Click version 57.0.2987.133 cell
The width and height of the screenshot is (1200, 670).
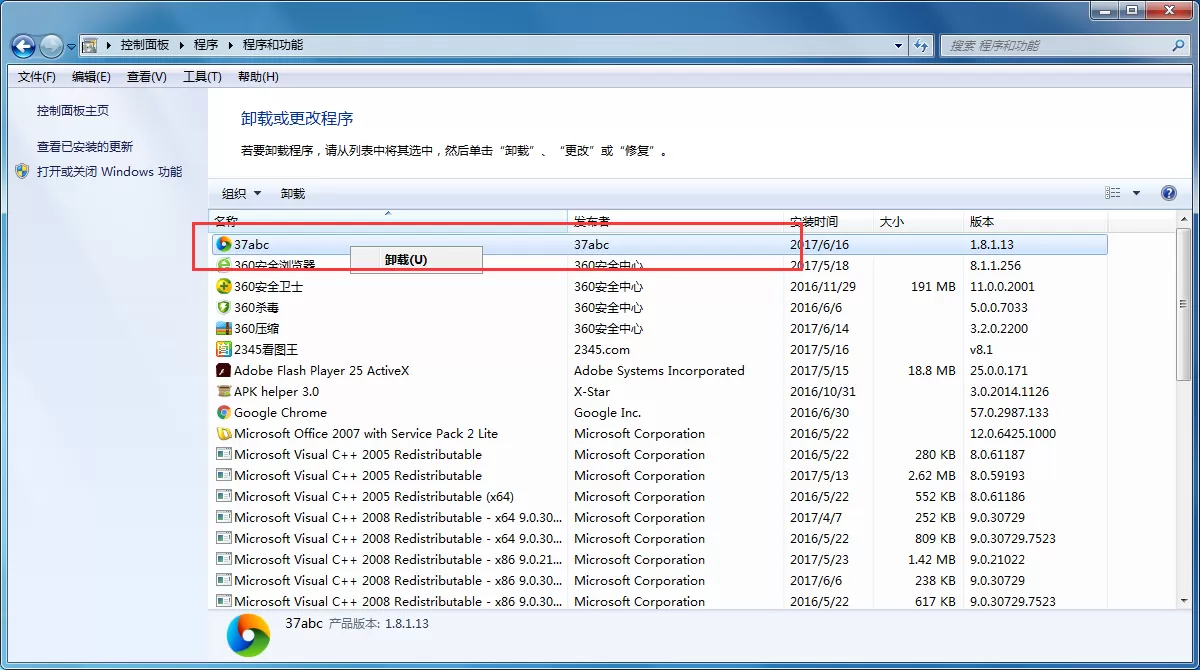(x=1009, y=412)
